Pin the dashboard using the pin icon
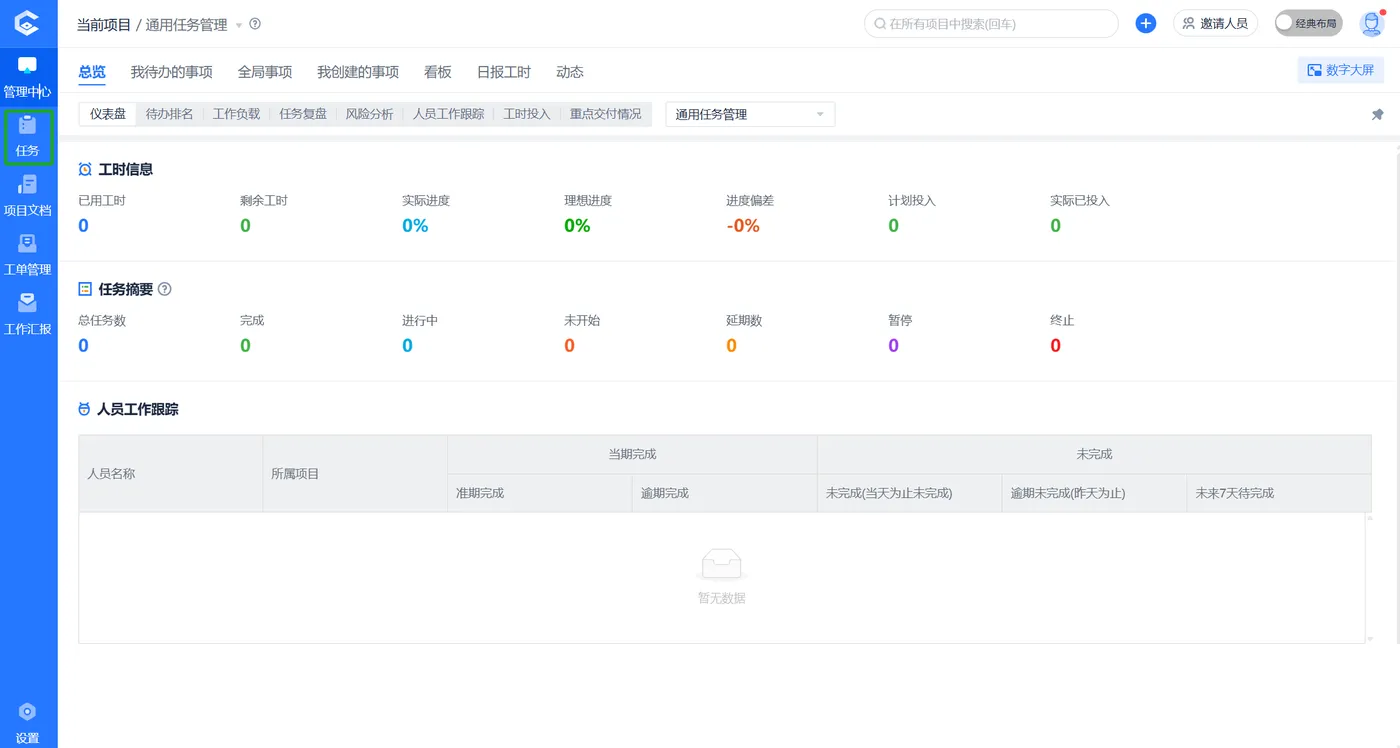 pyautogui.click(x=1377, y=114)
